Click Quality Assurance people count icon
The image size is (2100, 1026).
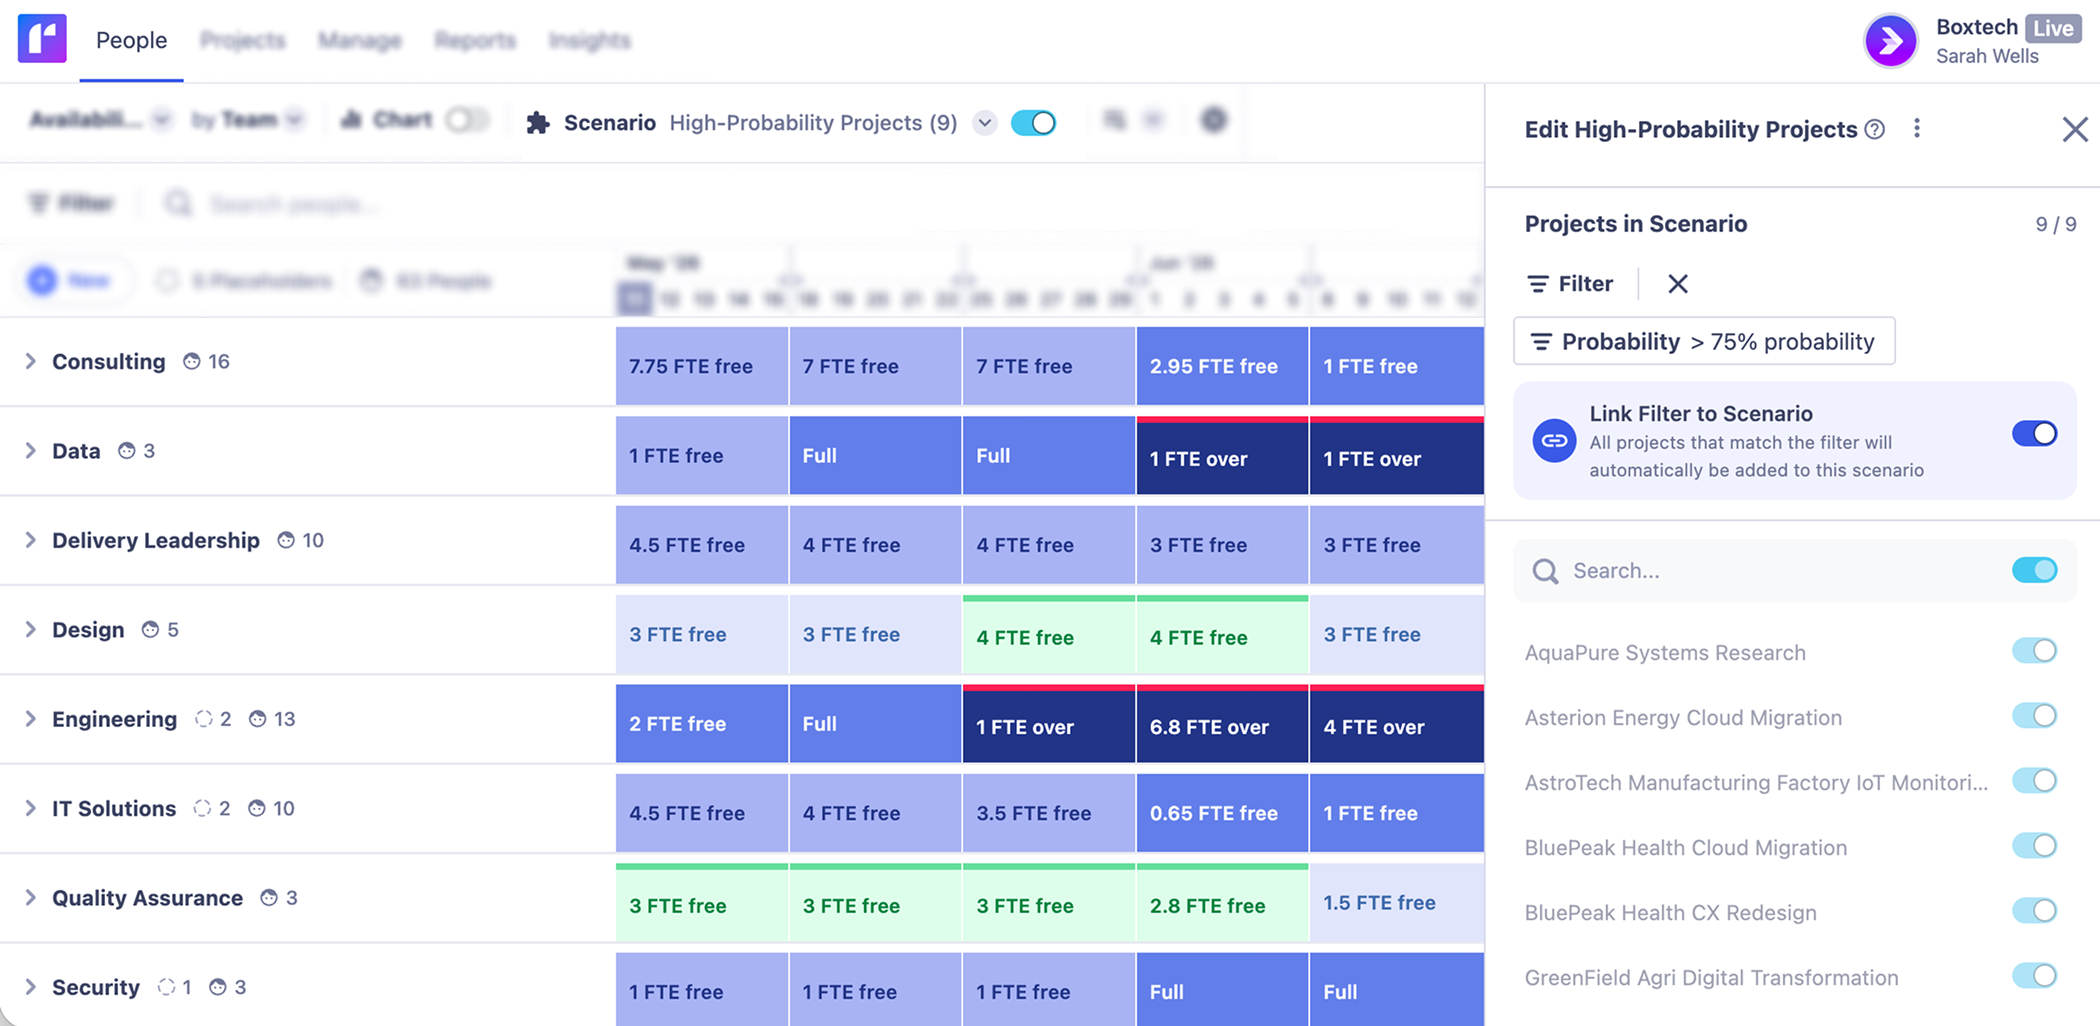coord(268,898)
